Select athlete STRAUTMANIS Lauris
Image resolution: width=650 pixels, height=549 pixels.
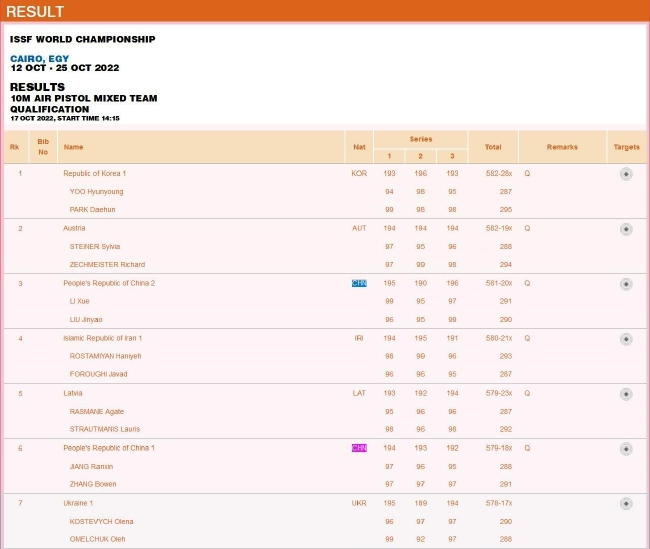[x=105, y=429]
